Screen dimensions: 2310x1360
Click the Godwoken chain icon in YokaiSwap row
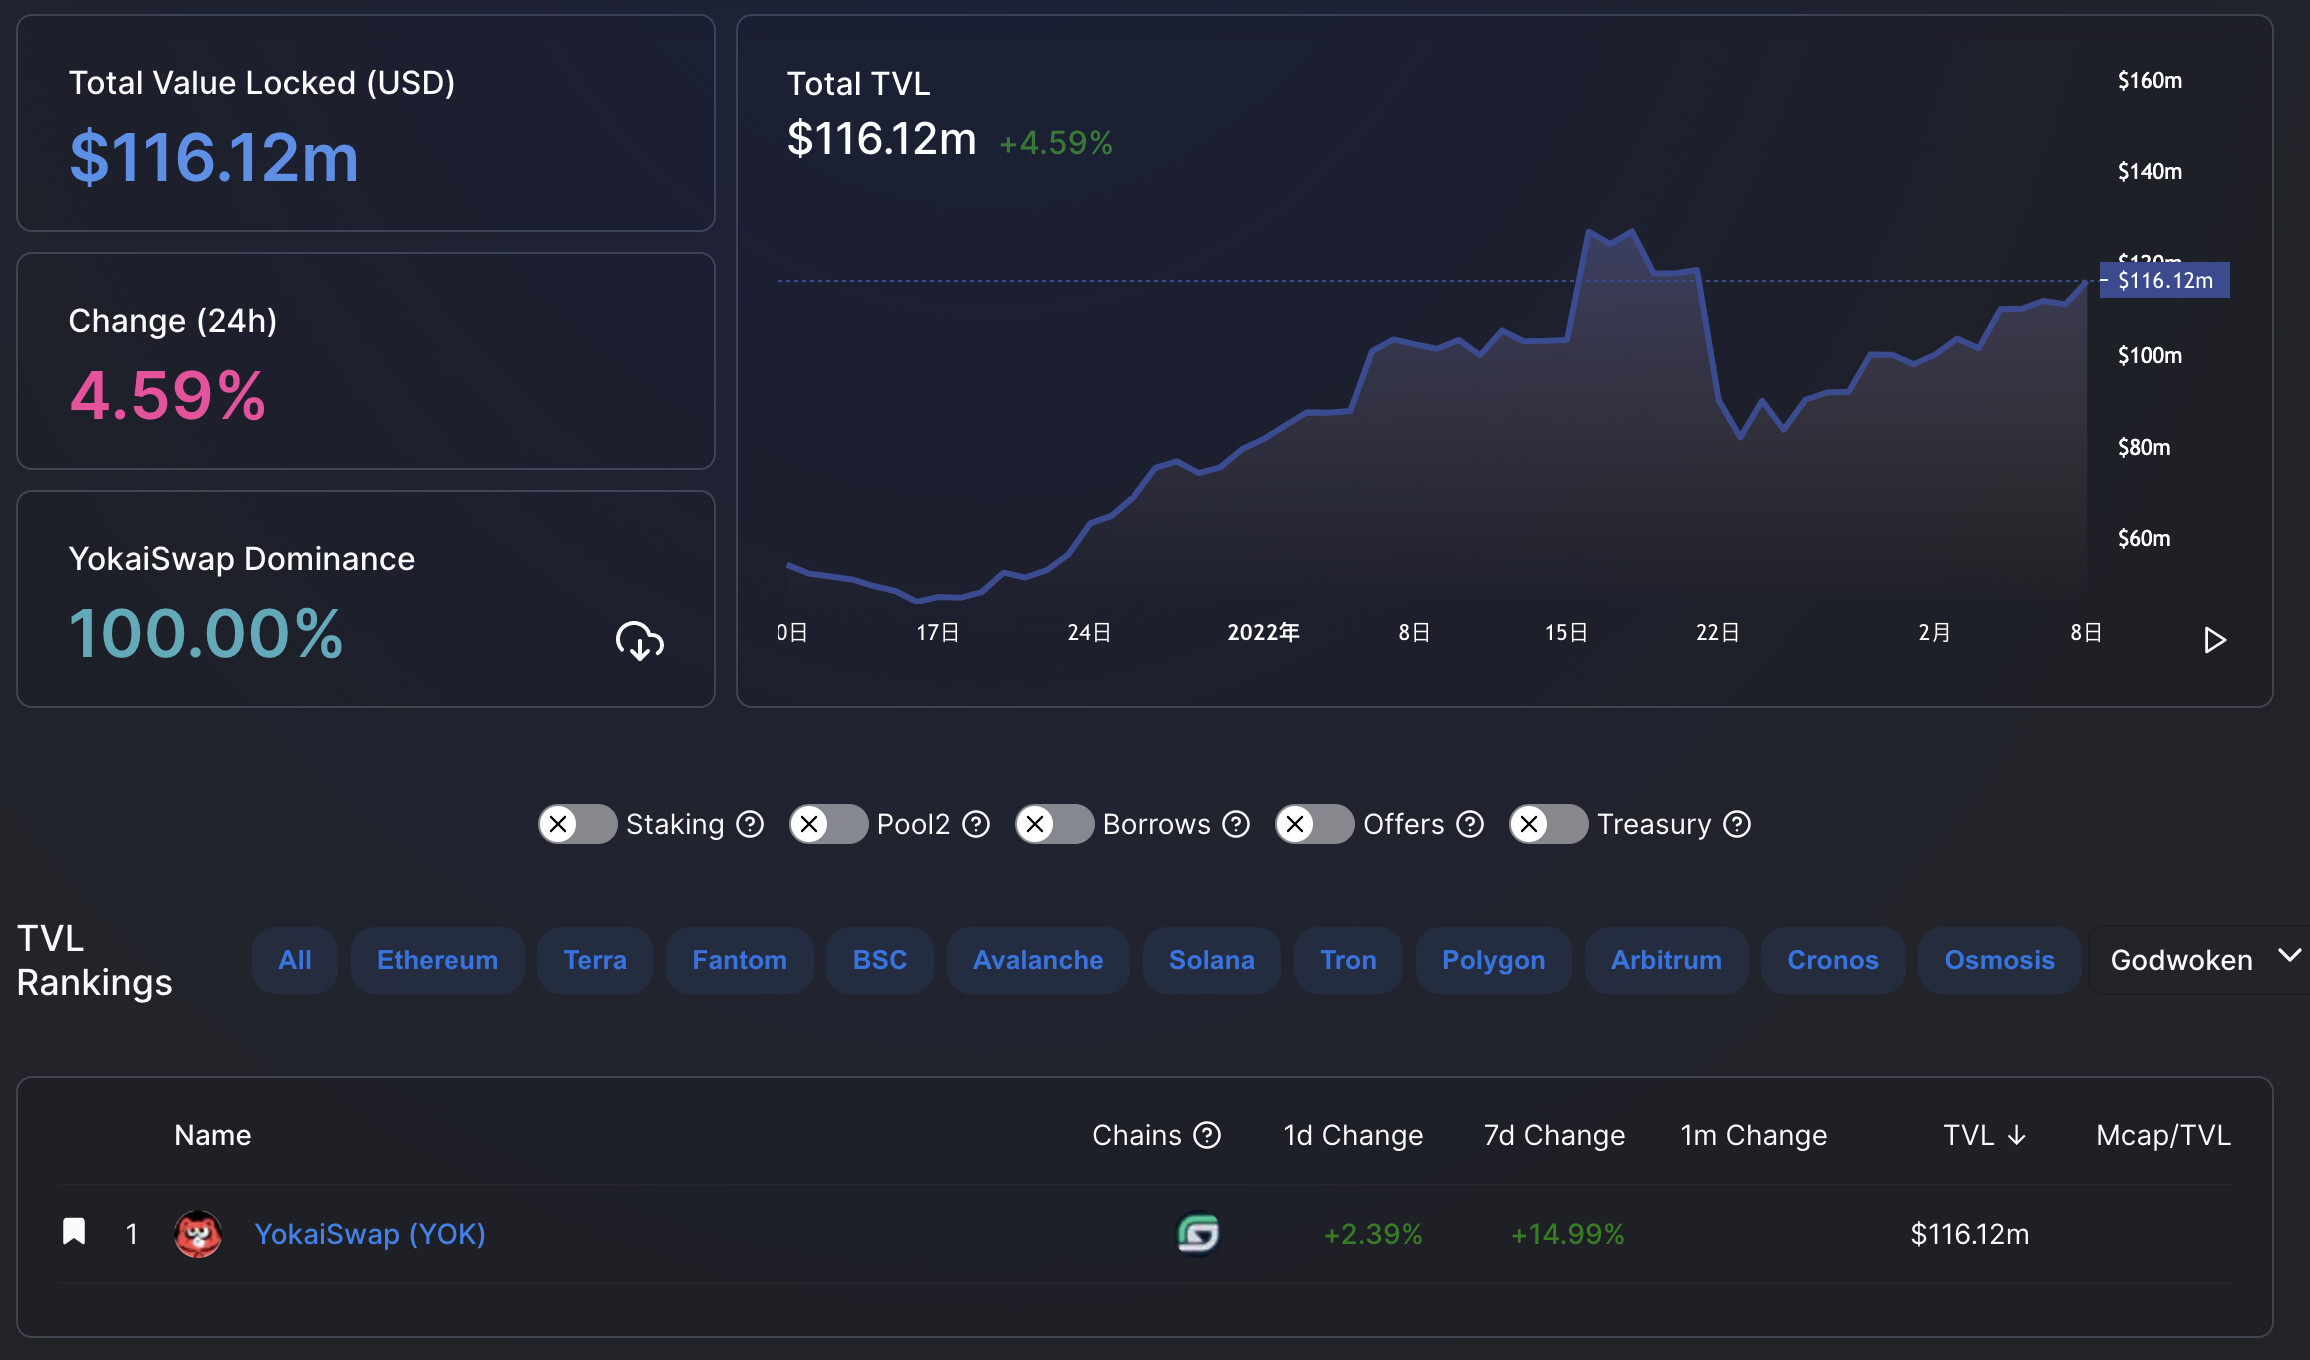(x=1198, y=1234)
